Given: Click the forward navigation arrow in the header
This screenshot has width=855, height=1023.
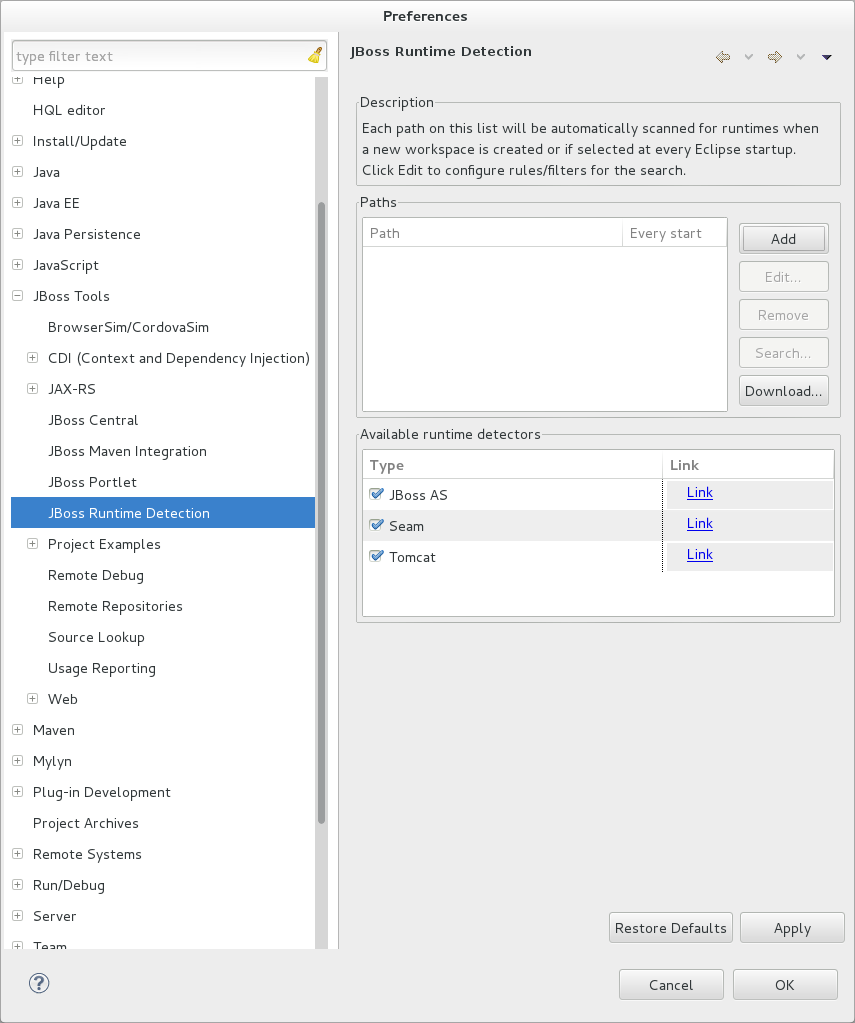Looking at the screenshot, I should (774, 57).
